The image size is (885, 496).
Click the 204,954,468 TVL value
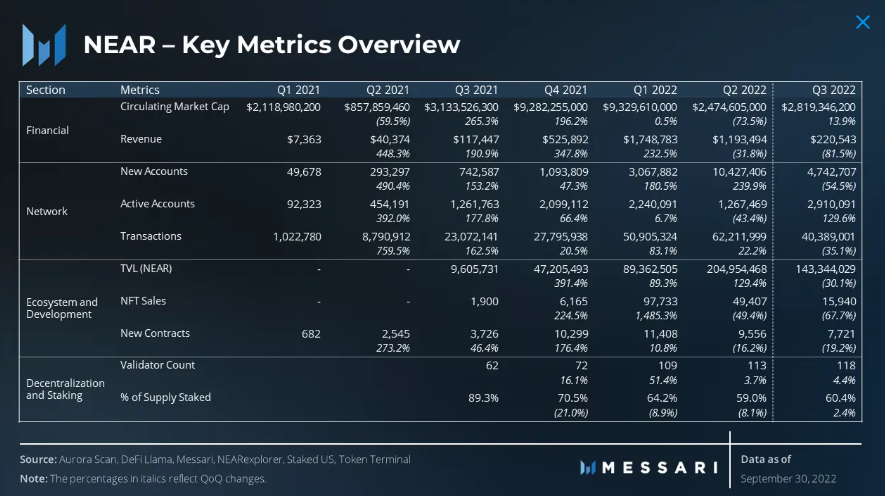(737, 269)
